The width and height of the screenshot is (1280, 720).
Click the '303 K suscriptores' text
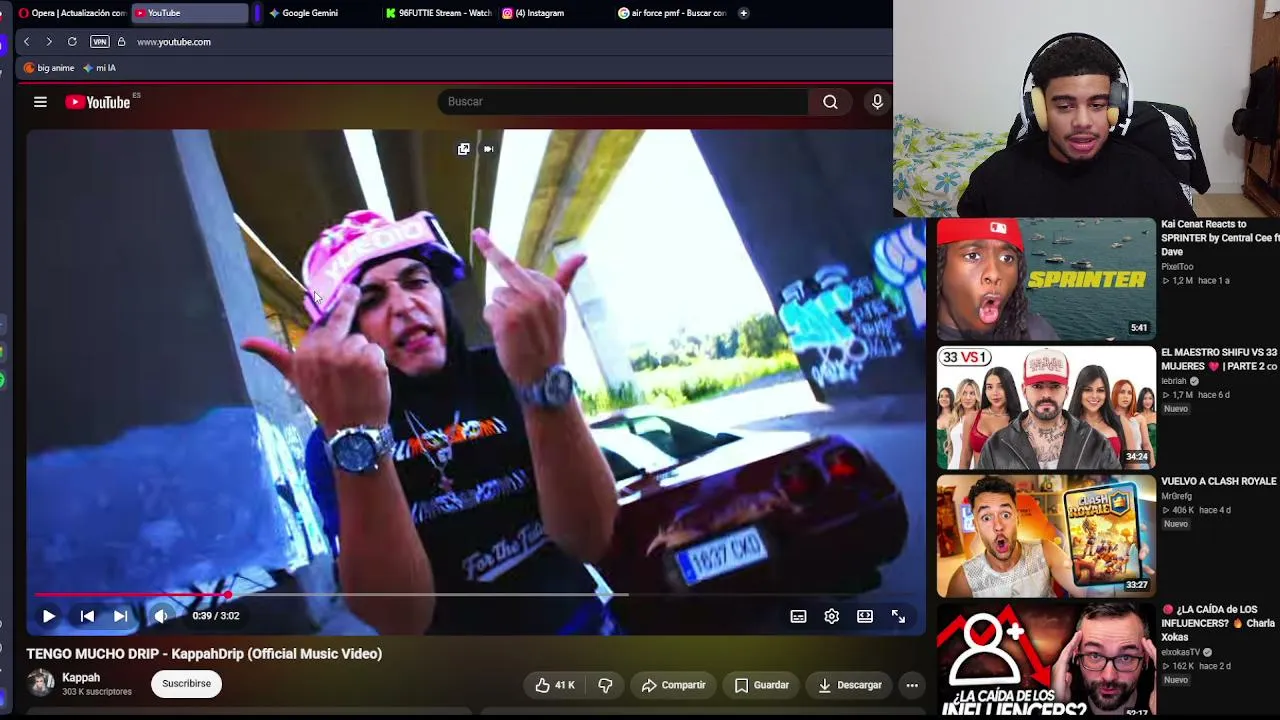pos(97,692)
